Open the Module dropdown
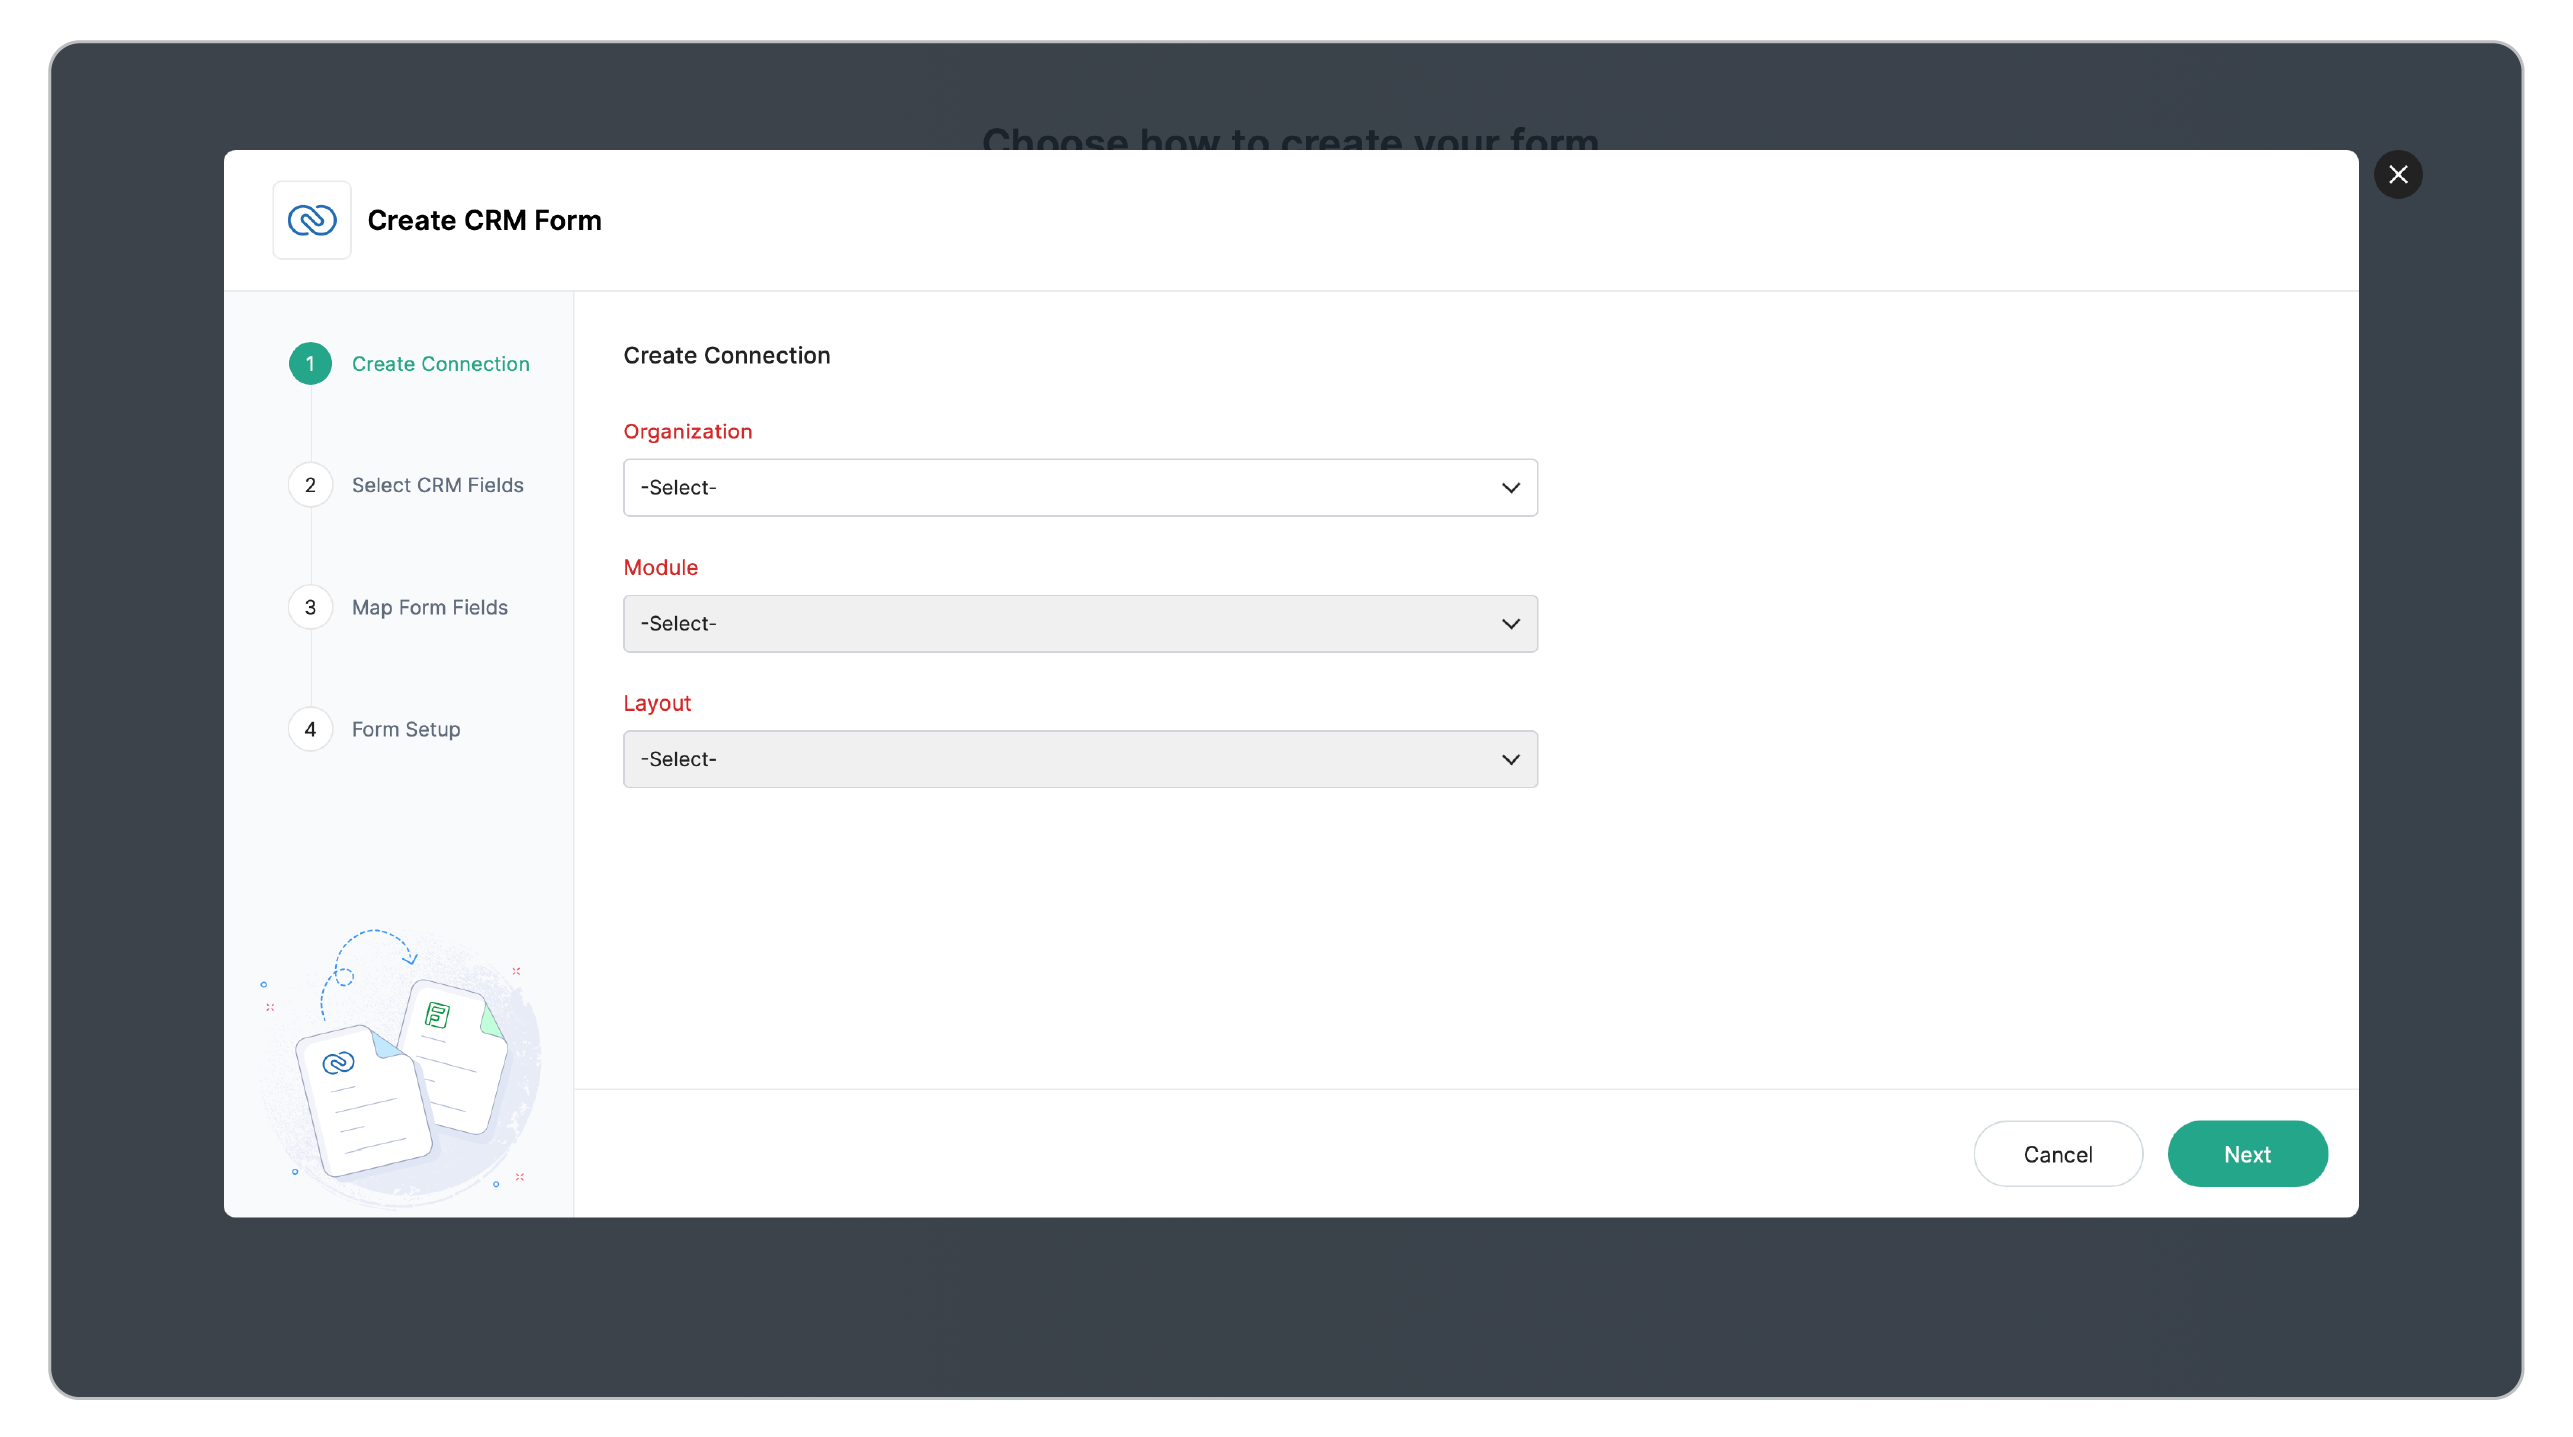 click(x=1079, y=624)
